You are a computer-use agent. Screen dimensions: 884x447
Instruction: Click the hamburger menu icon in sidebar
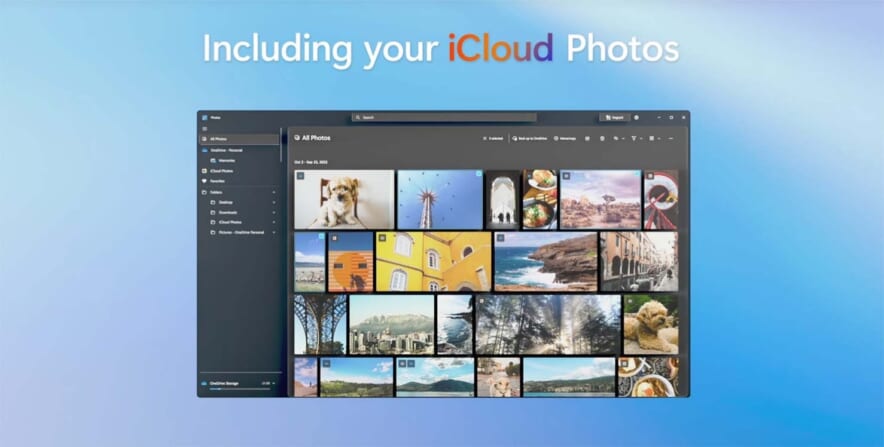click(x=205, y=129)
